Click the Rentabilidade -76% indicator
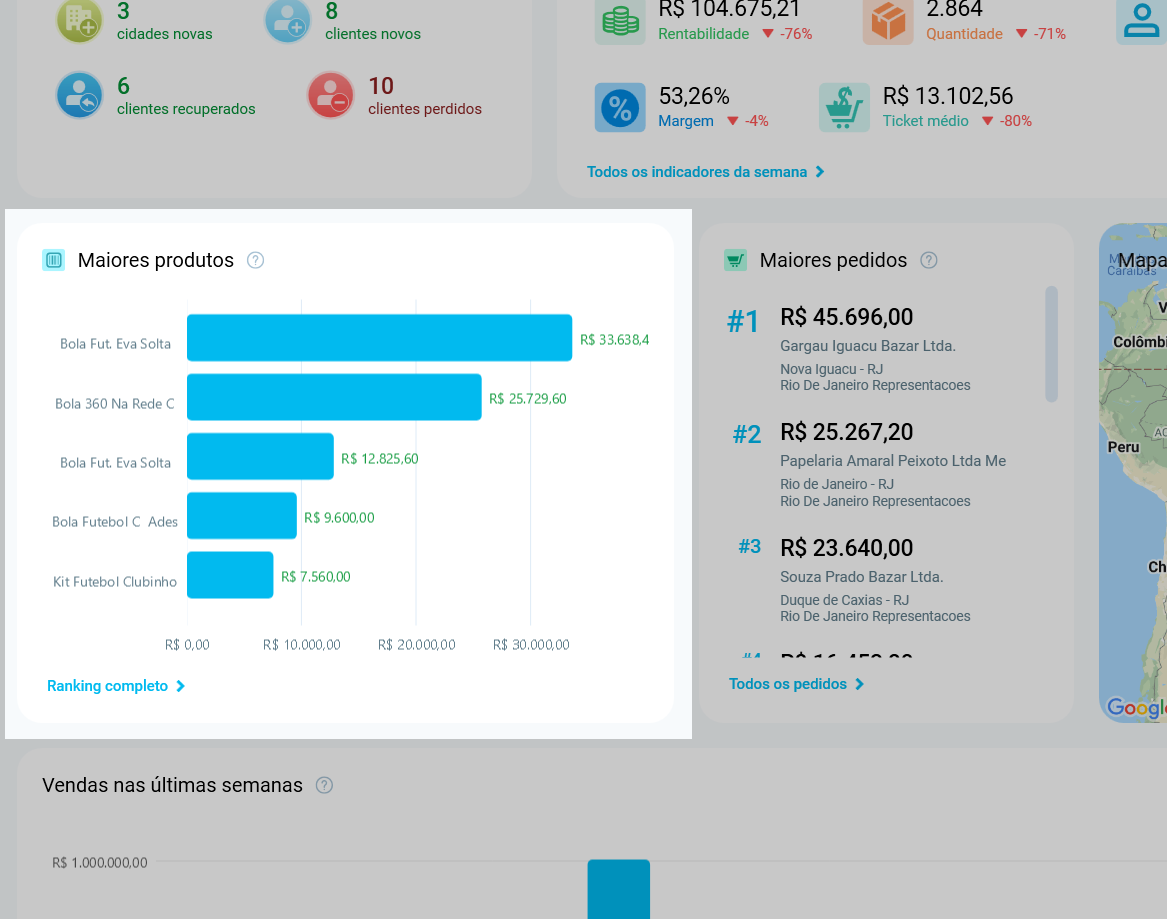The width and height of the screenshot is (1167, 919). pyautogui.click(x=787, y=34)
